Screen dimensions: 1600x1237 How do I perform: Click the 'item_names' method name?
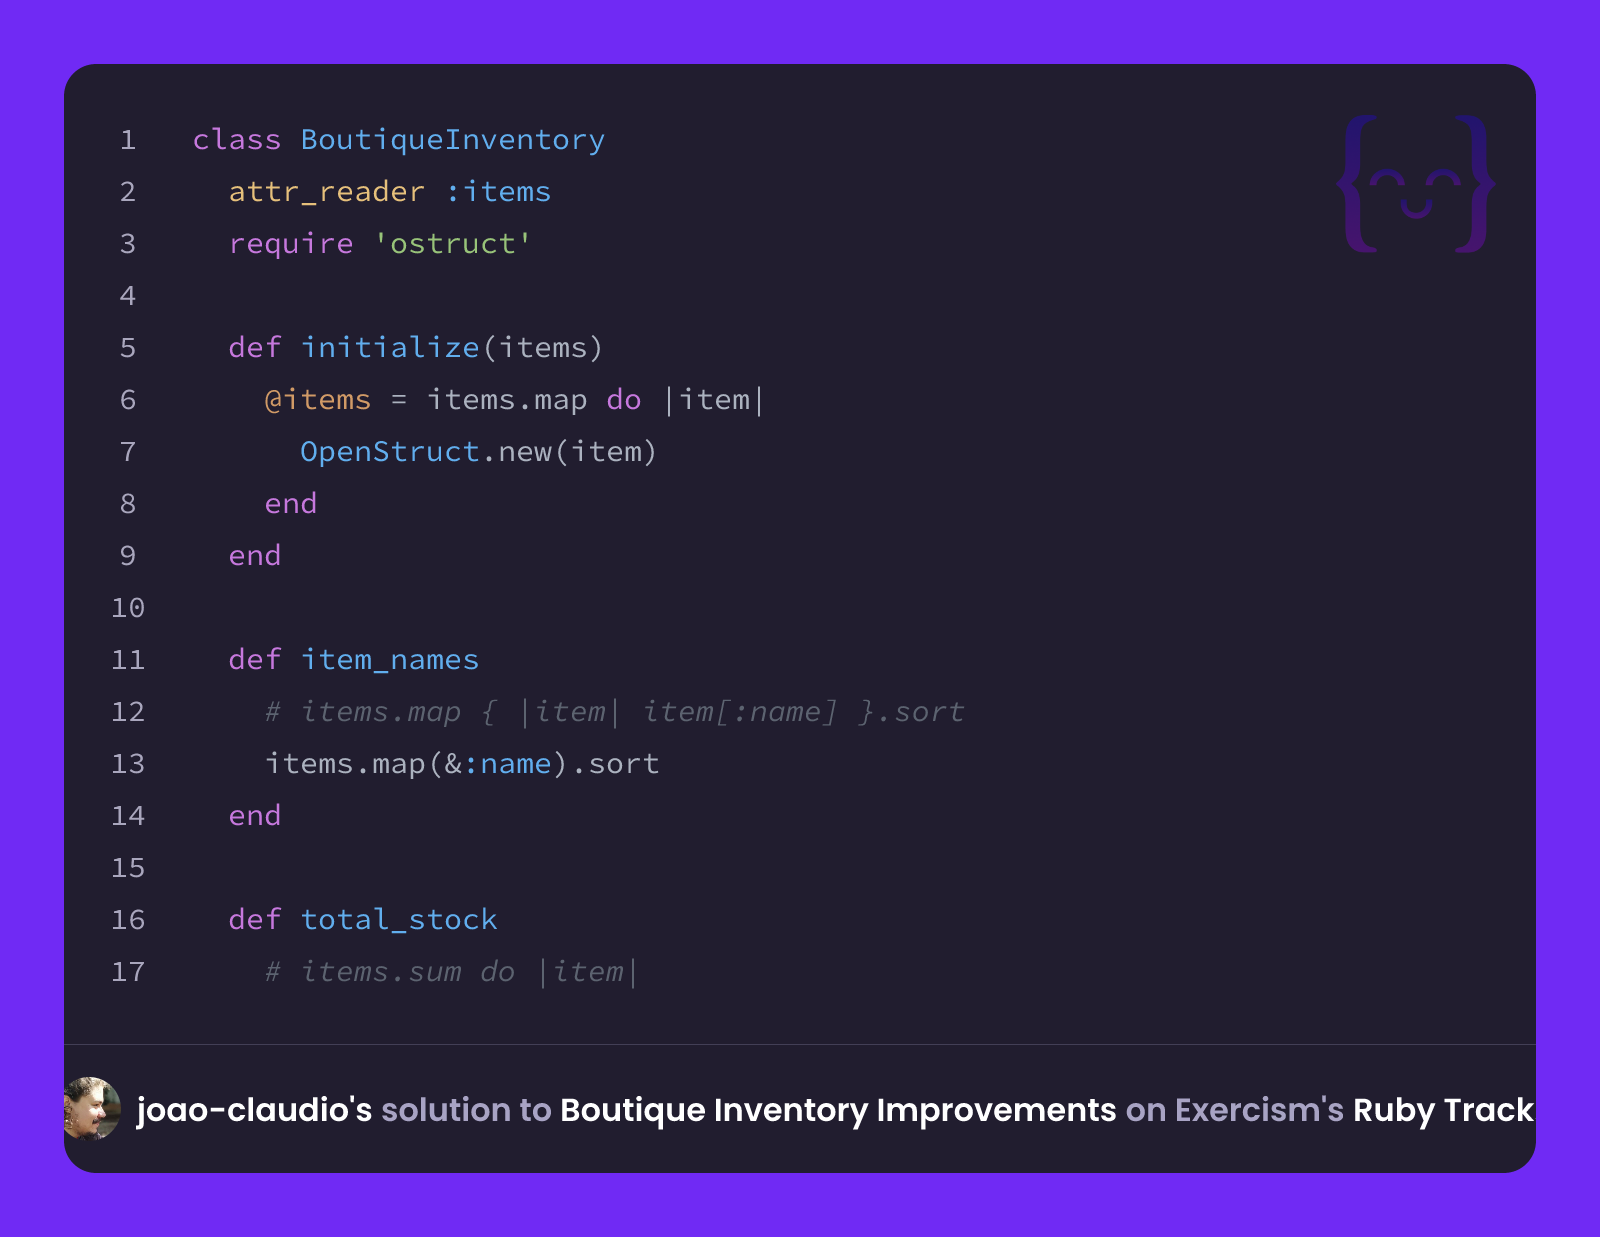pos(390,660)
